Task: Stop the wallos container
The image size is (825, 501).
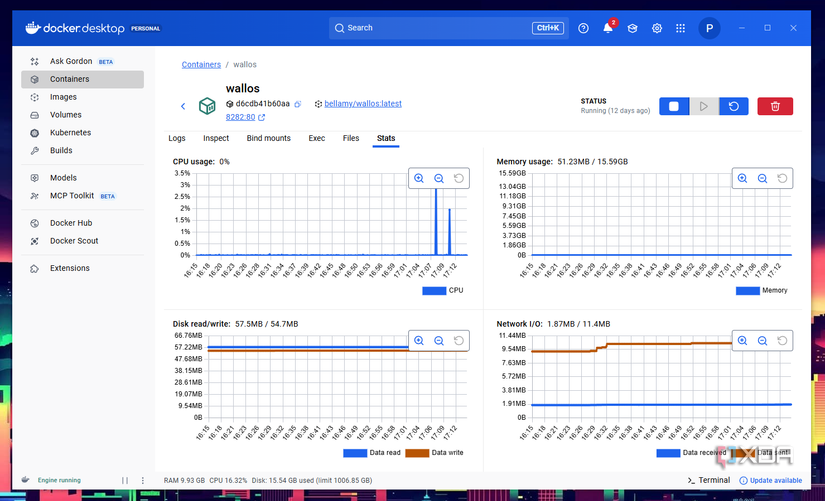Action: [x=674, y=106]
